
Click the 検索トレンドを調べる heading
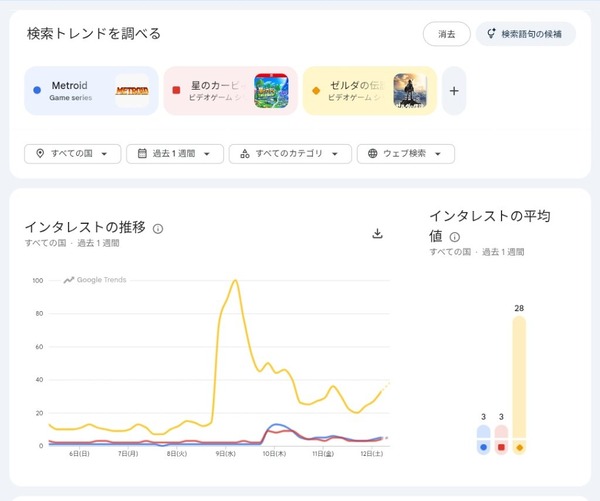[94, 34]
